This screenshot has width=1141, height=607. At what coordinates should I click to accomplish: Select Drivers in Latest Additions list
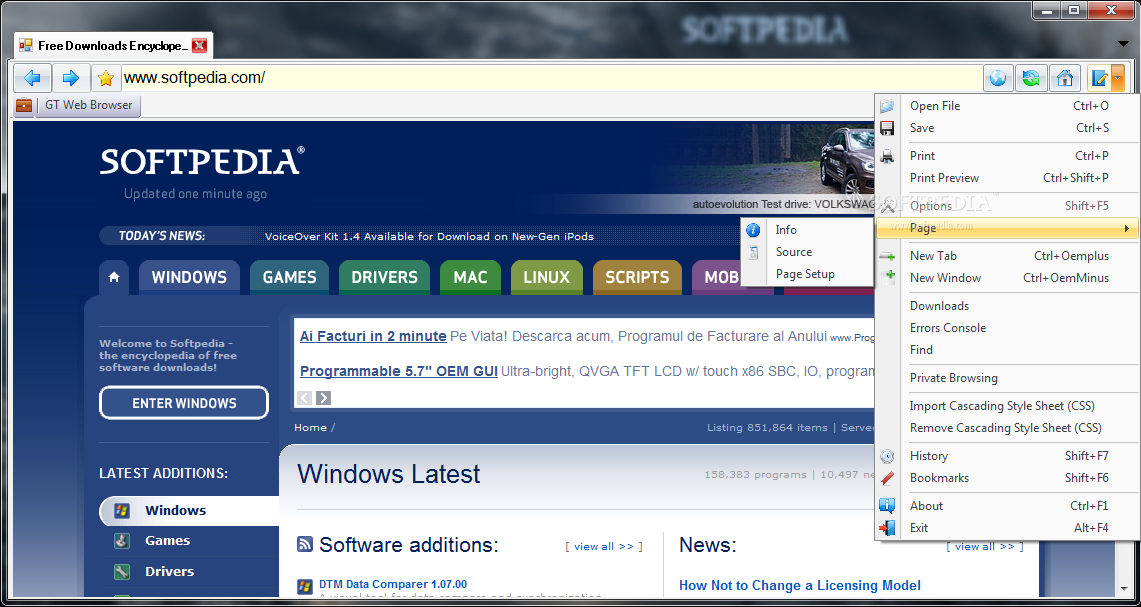click(170, 571)
